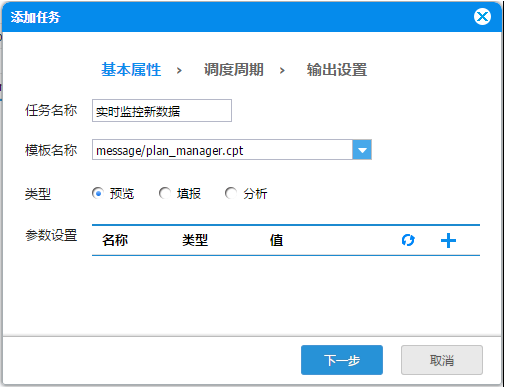
Task: Click the 名称 column header
Action: 115,240
